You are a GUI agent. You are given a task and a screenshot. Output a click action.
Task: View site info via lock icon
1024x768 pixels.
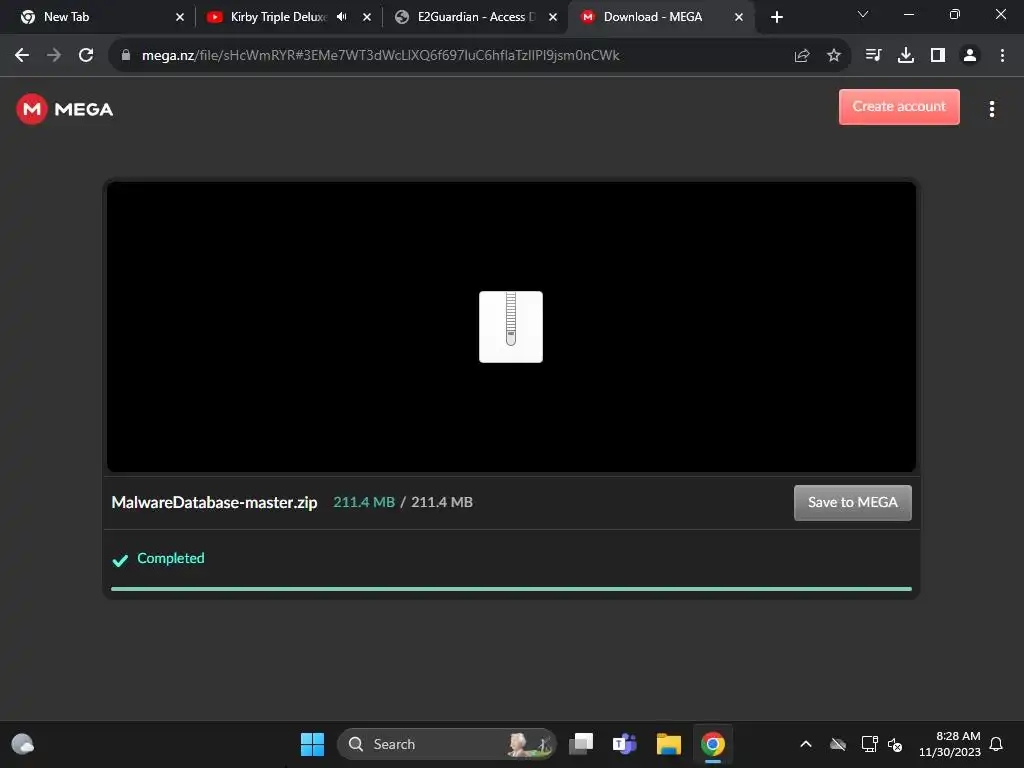pyautogui.click(x=126, y=56)
